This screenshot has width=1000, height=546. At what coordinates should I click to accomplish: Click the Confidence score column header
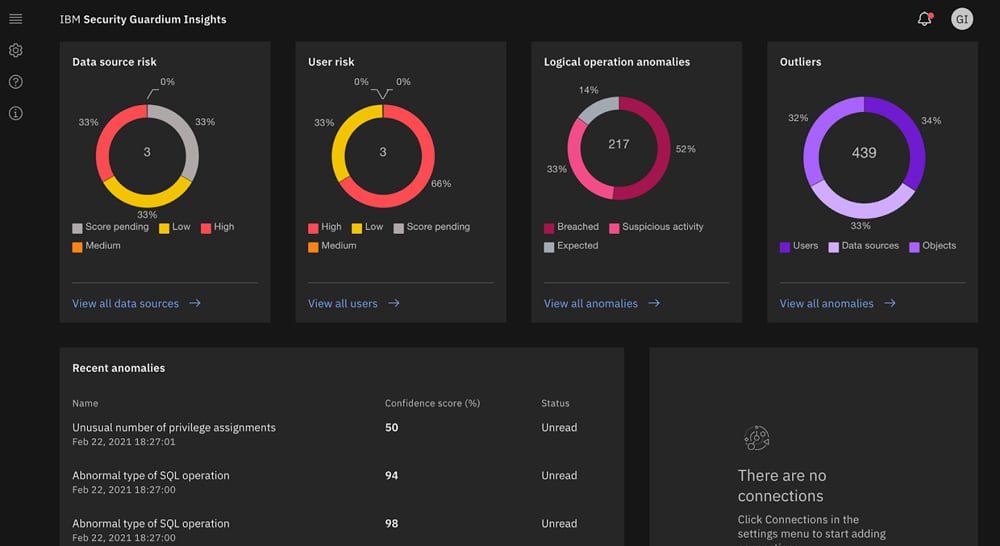[432, 403]
